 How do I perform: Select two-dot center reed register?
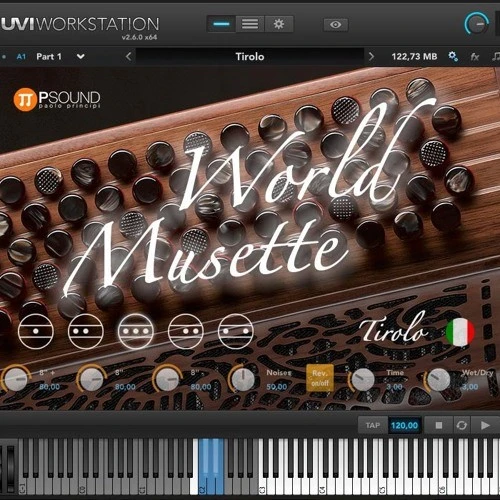pyautogui.click(x=86, y=331)
